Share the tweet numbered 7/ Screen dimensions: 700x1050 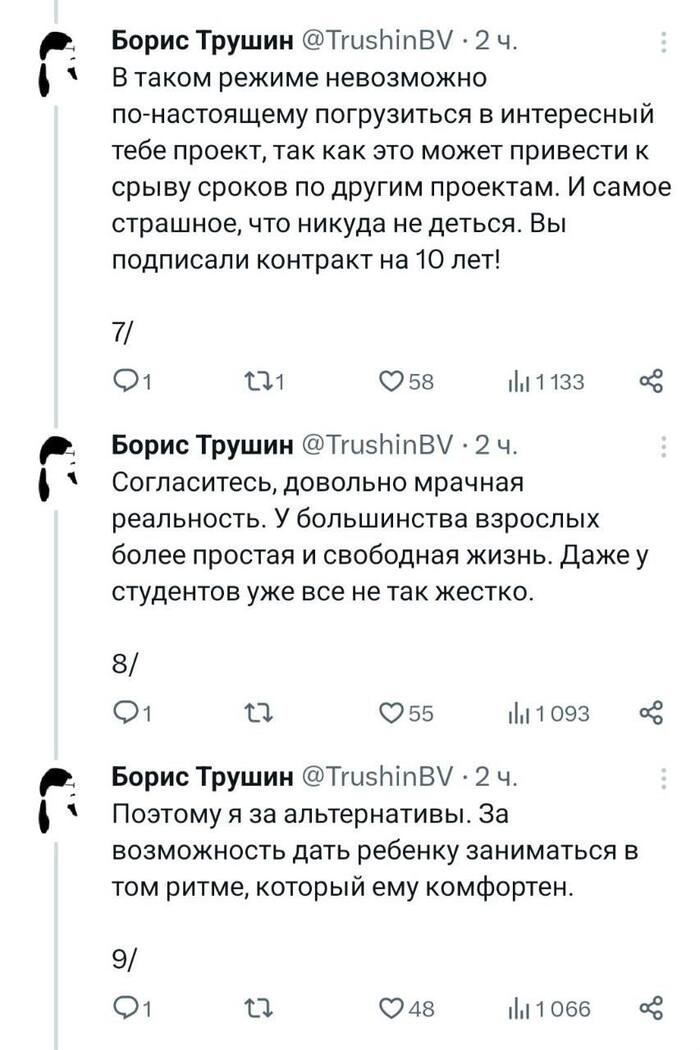click(x=651, y=380)
